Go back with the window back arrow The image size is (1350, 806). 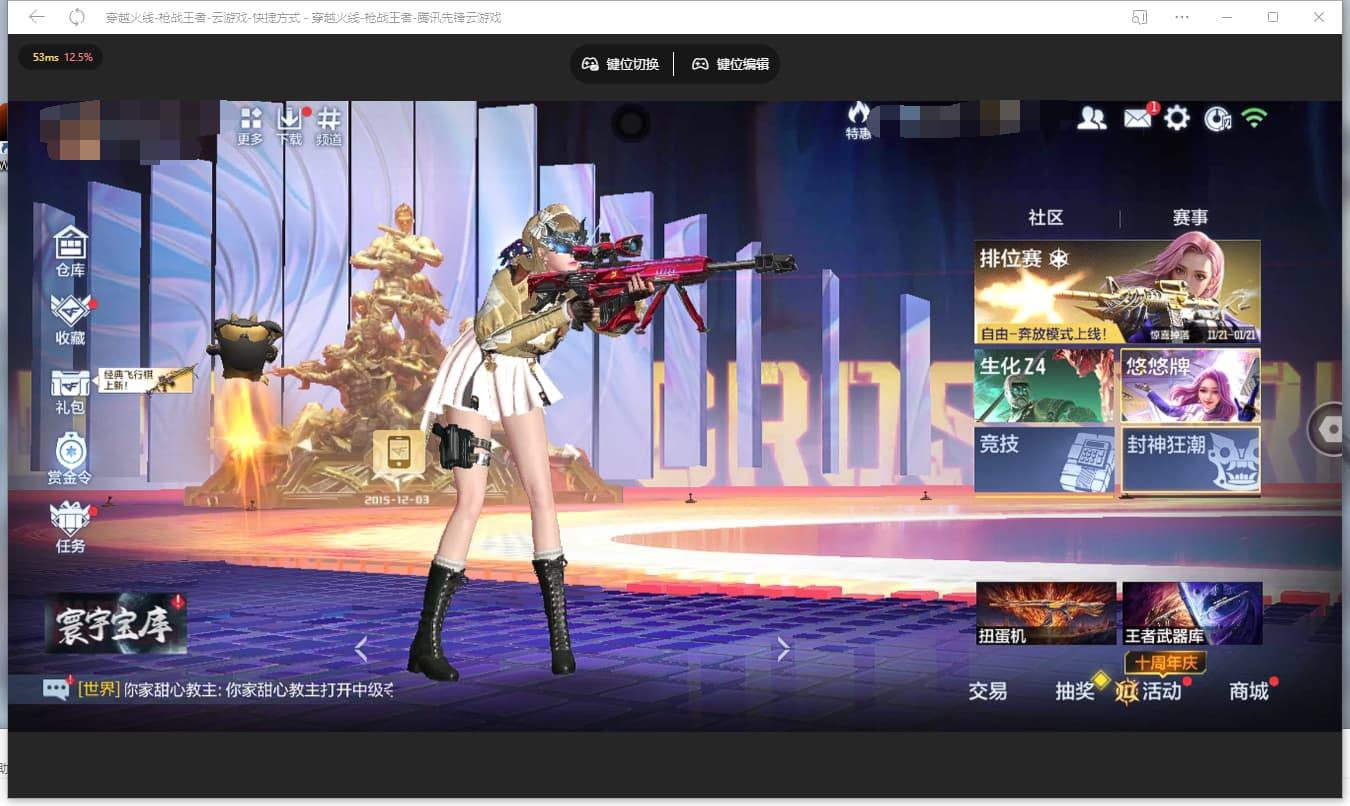[37, 17]
